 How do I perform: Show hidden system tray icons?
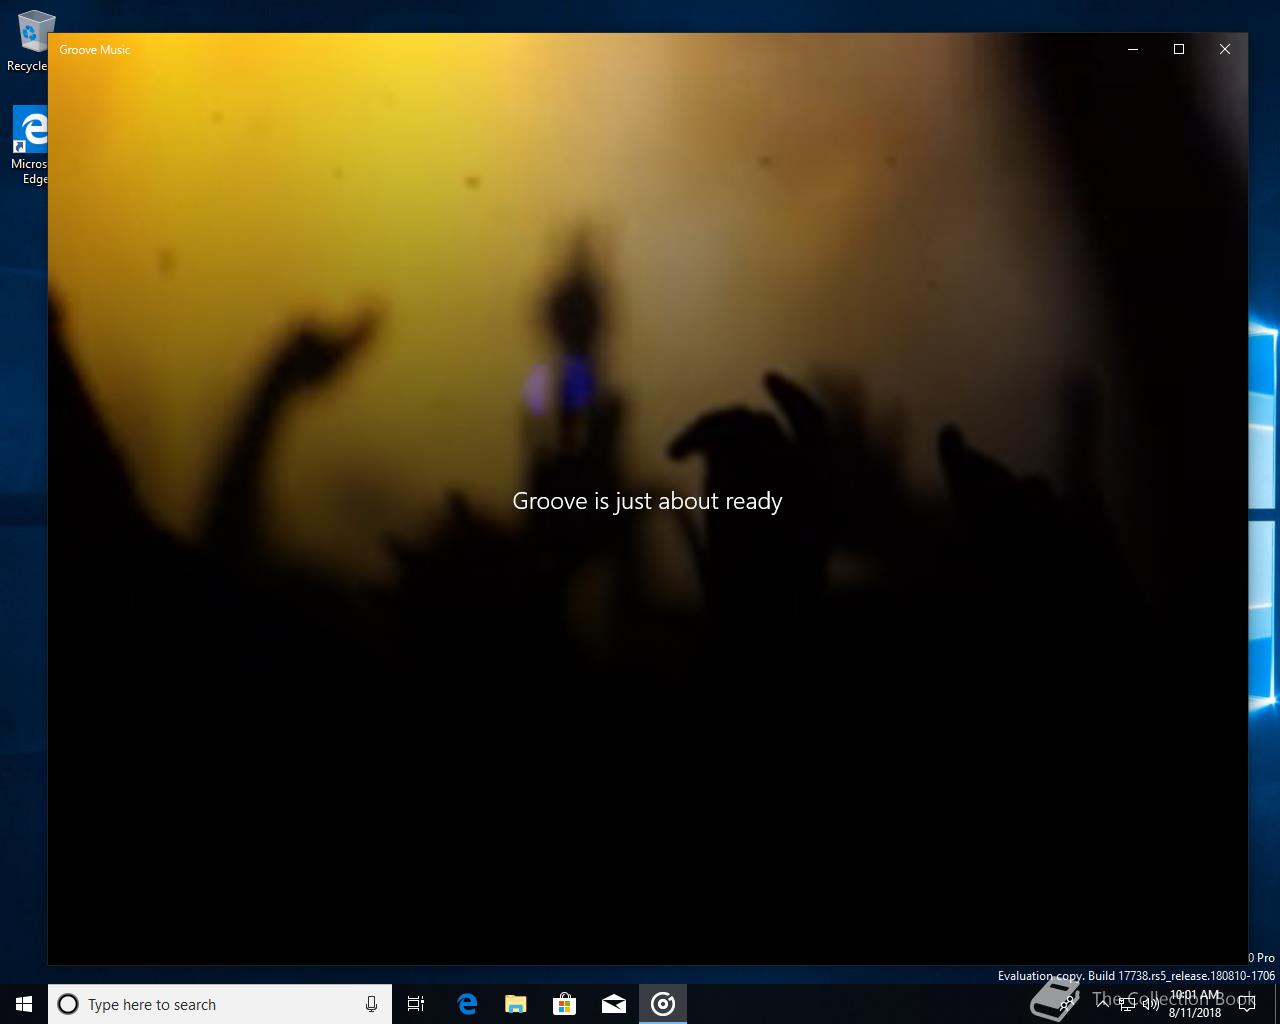tap(1102, 1004)
